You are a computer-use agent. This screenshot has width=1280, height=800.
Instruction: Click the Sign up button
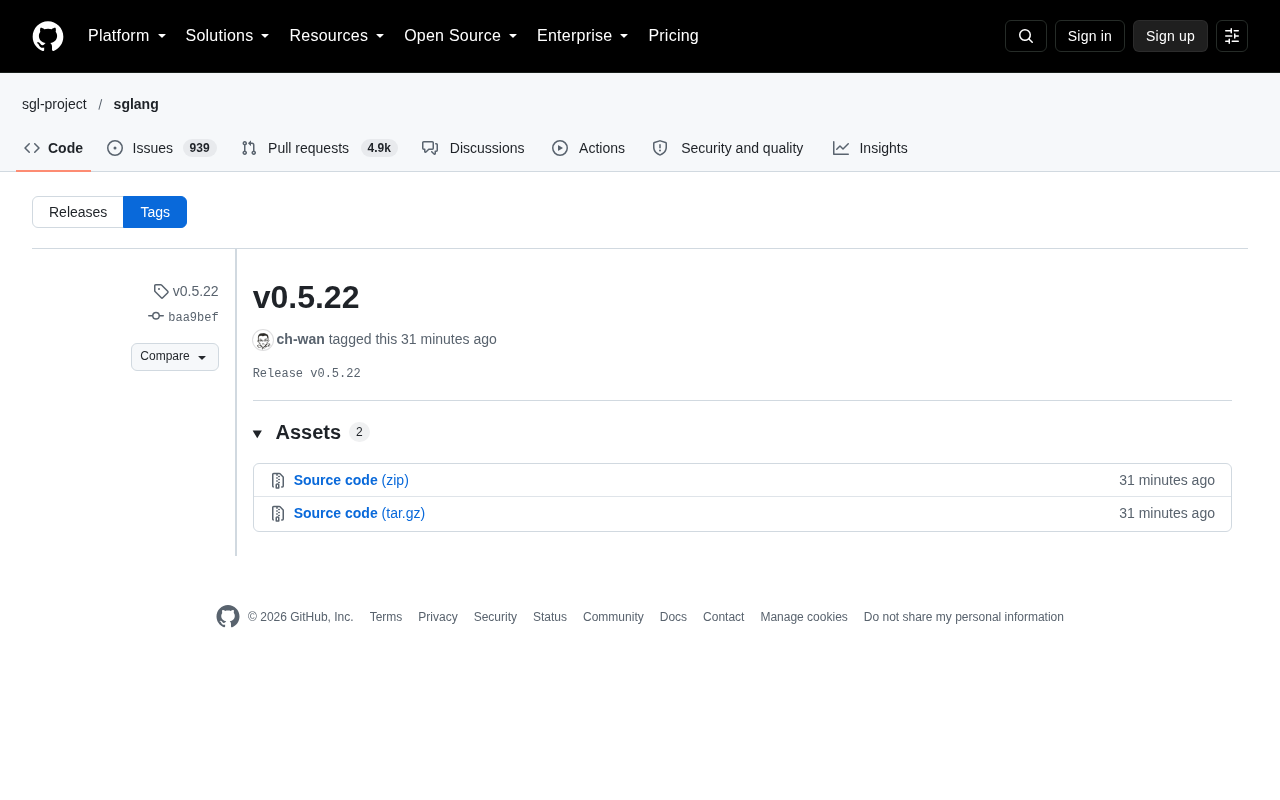[1170, 36]
